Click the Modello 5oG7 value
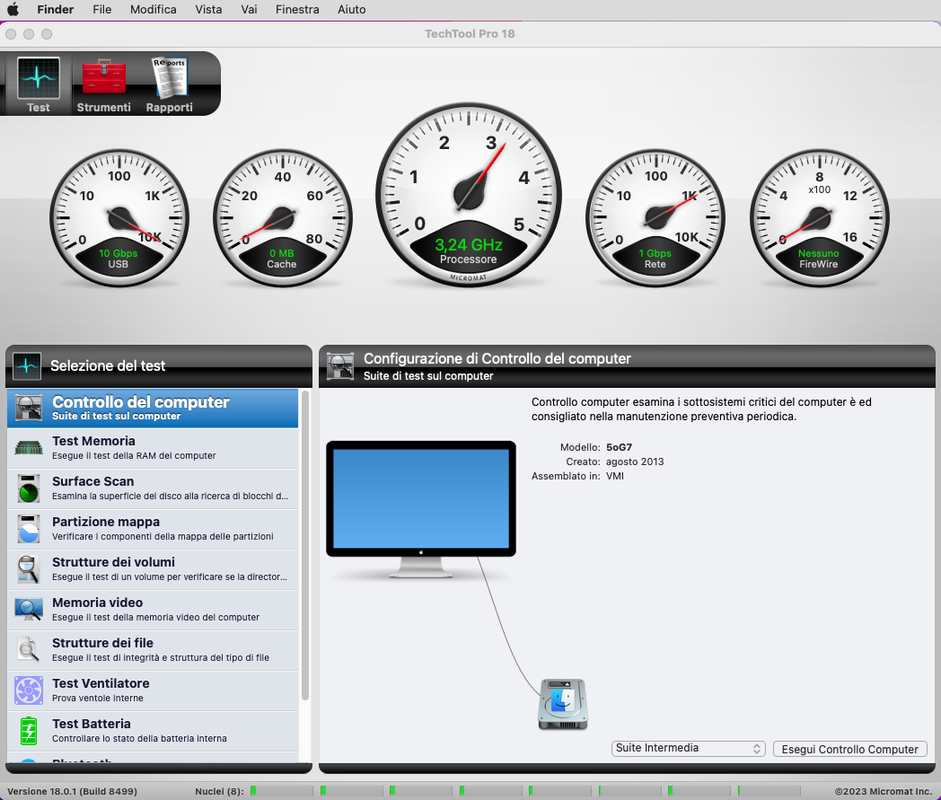 [x=619, y=447]
